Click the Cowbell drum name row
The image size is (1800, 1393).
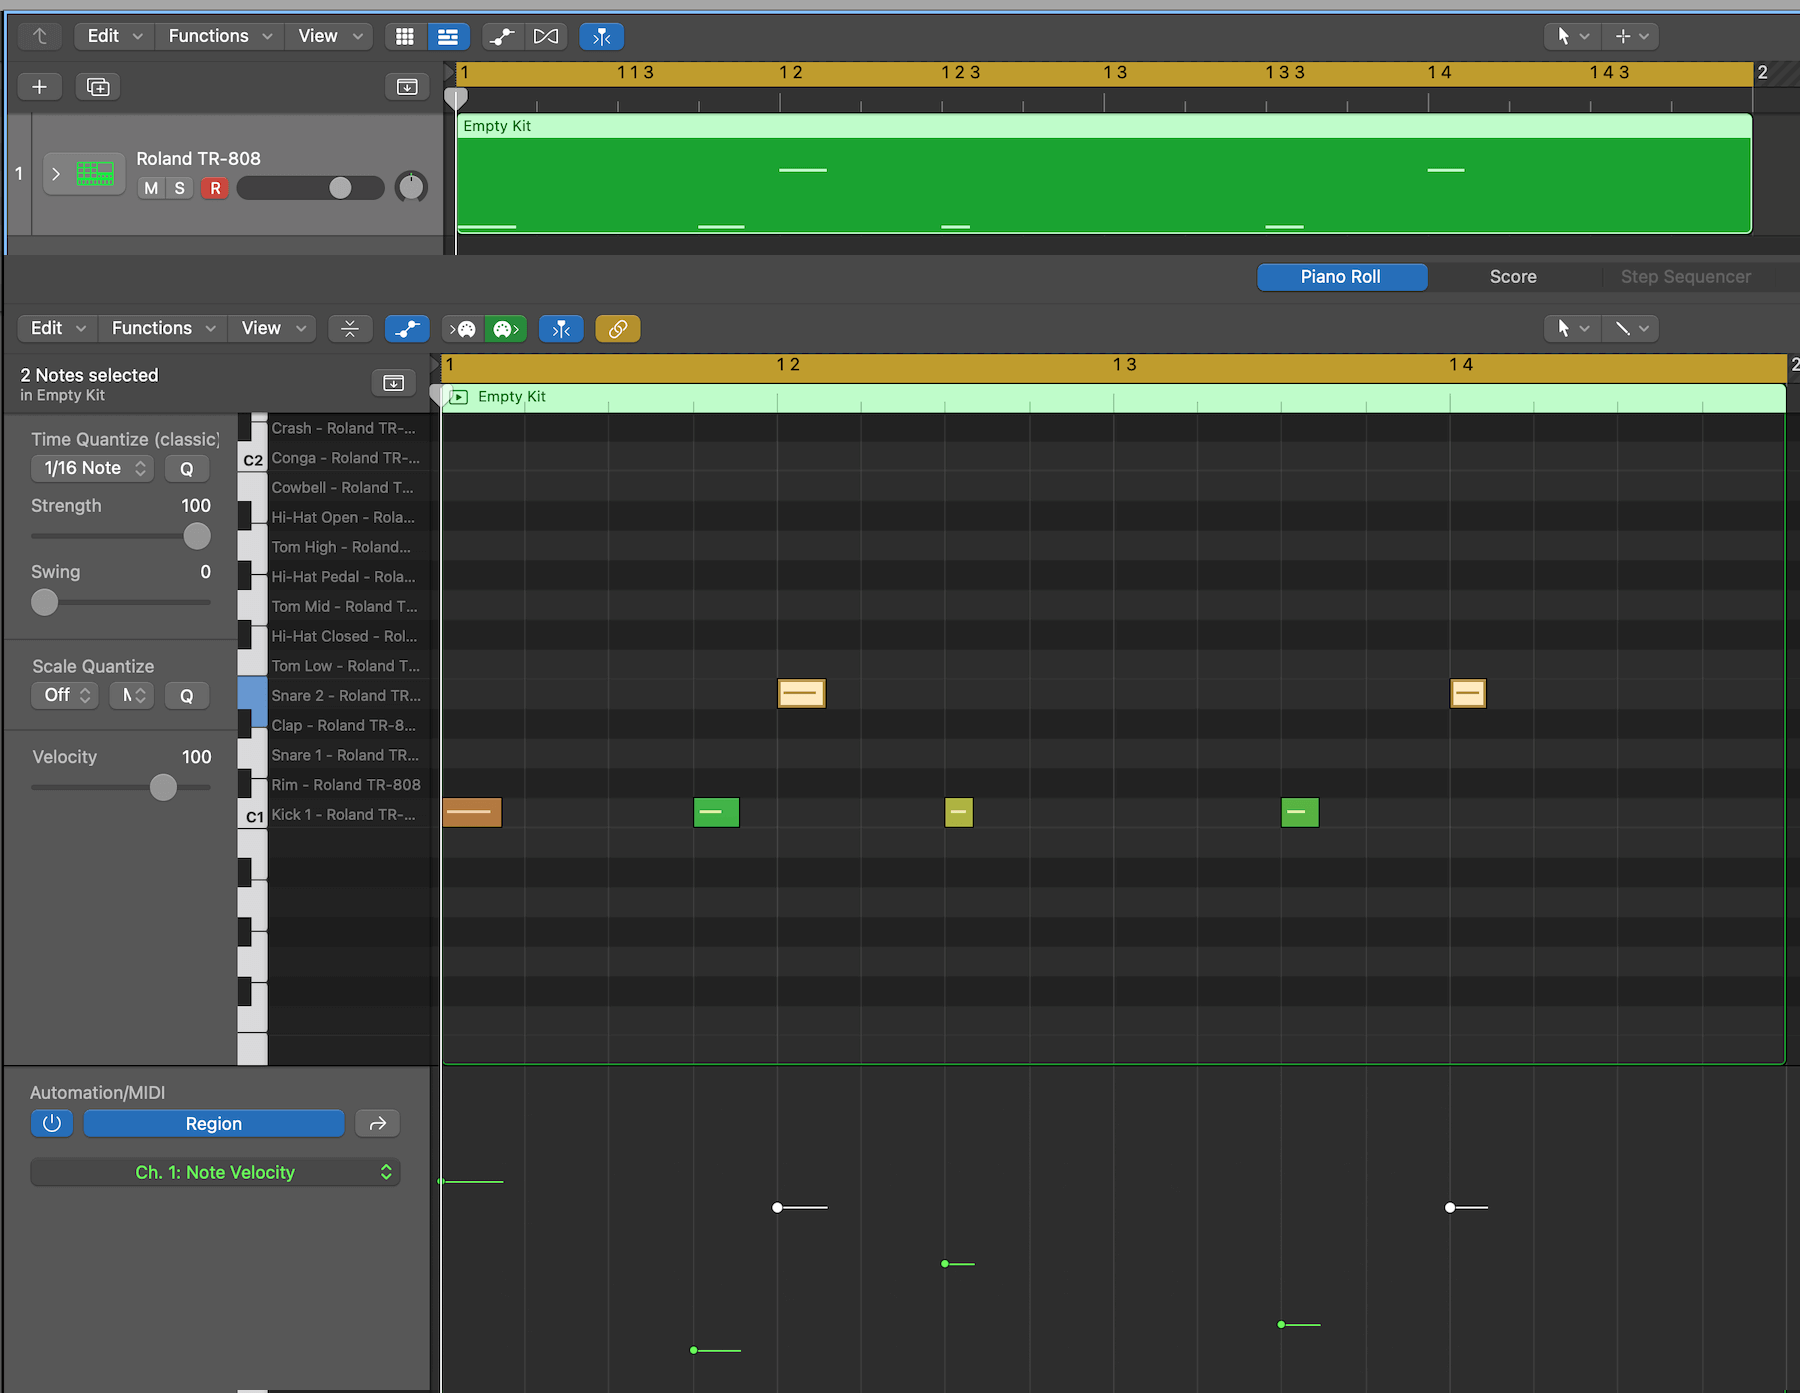[343, 487]
